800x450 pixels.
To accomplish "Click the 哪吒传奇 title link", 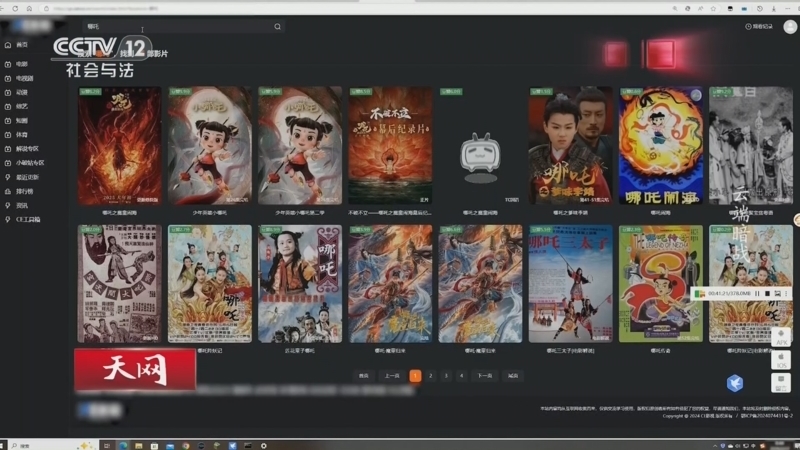I will click(661, 351).
